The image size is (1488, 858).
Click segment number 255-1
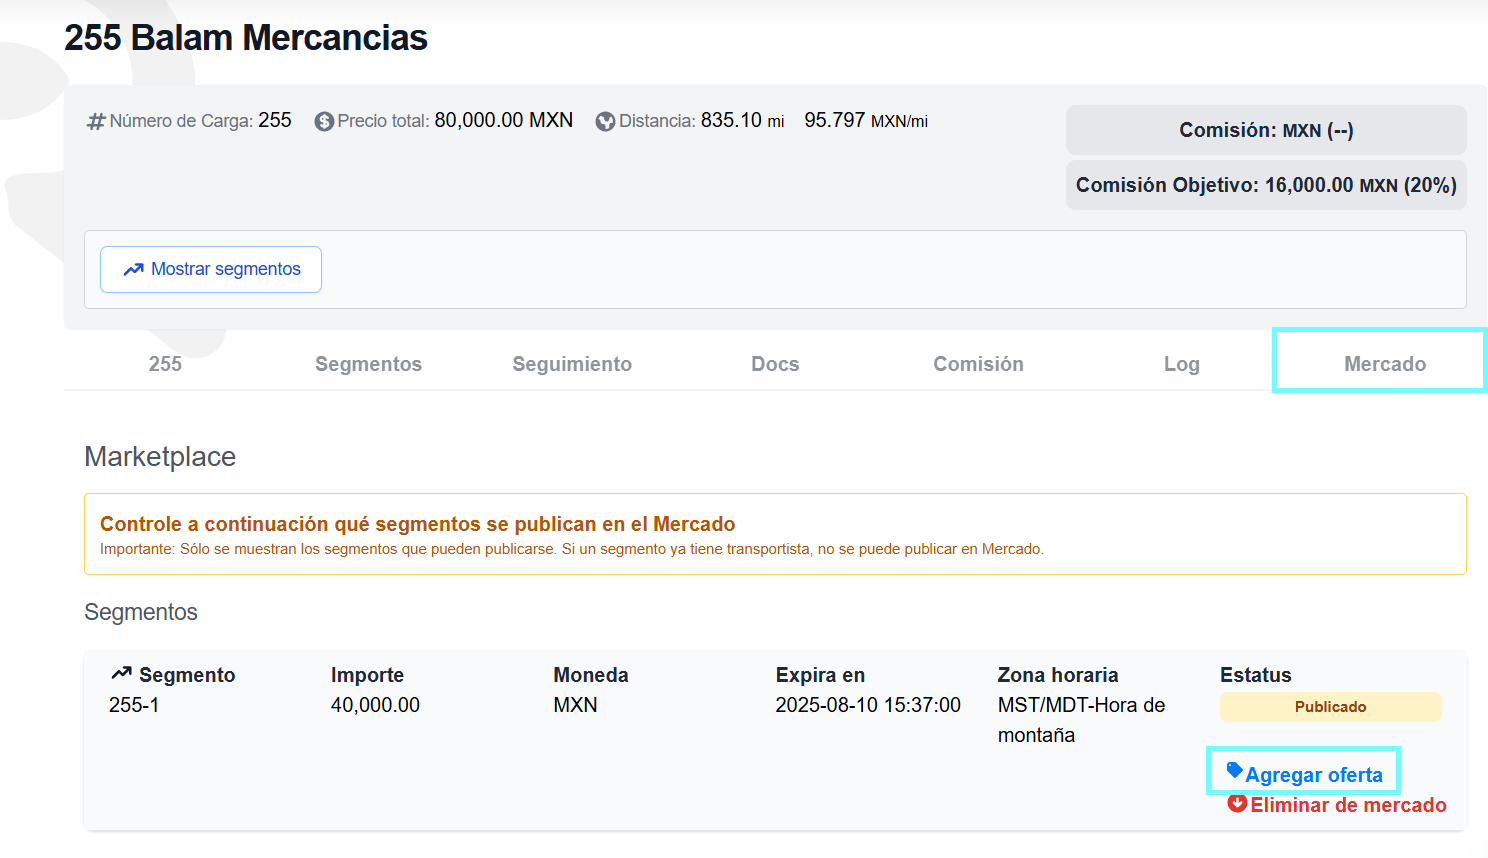click(134, 705)
